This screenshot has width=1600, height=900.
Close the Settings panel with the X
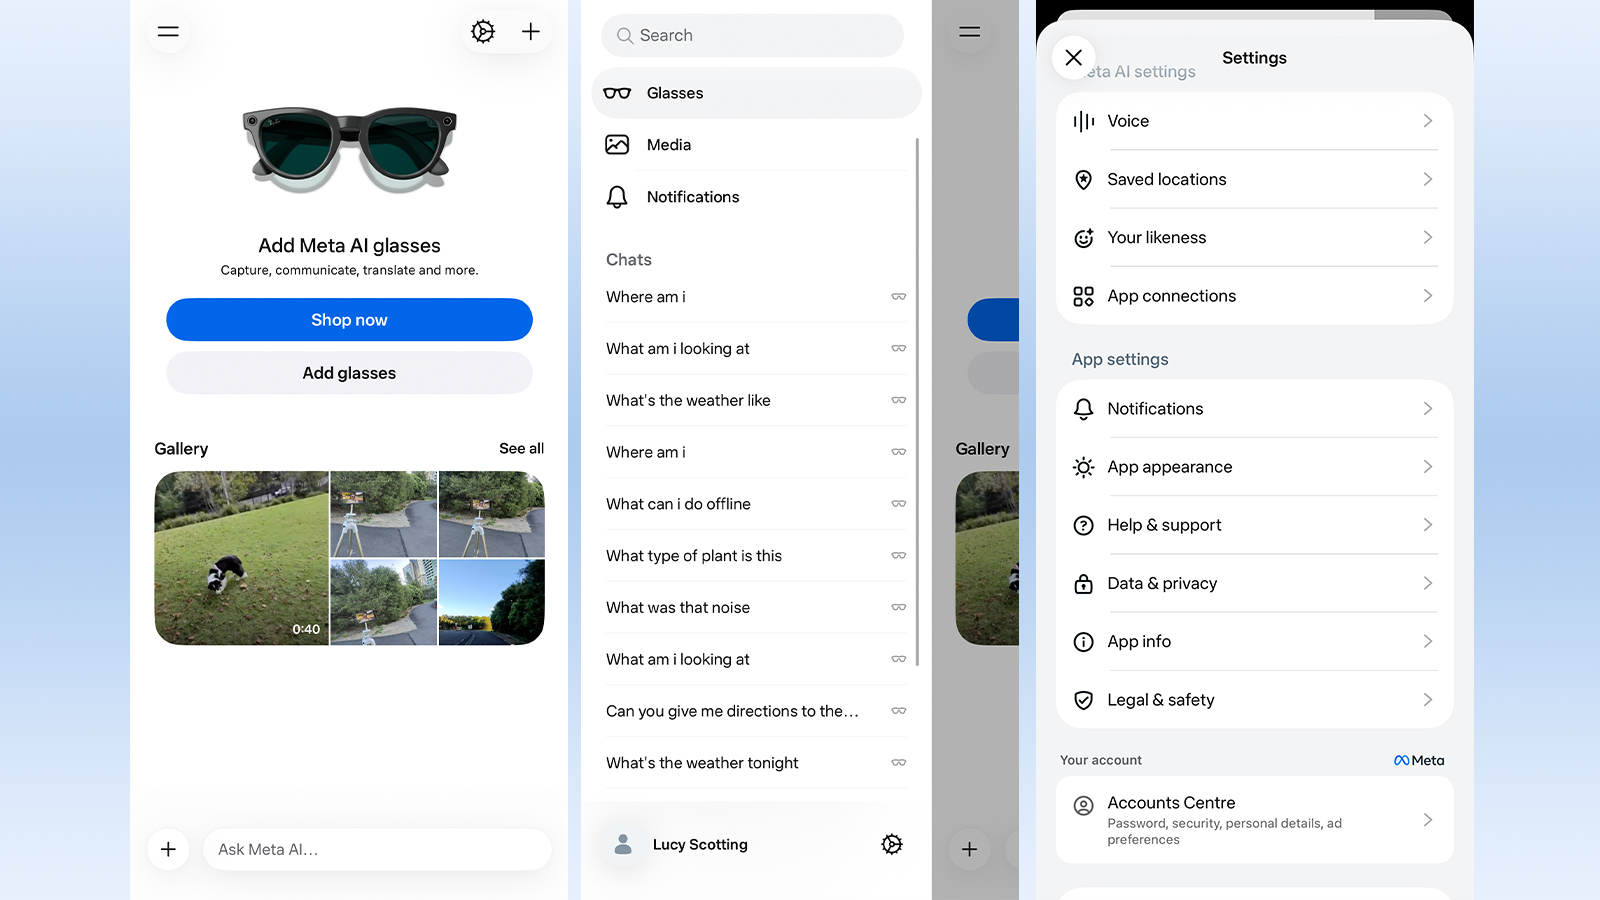(x=1074, y=58)
